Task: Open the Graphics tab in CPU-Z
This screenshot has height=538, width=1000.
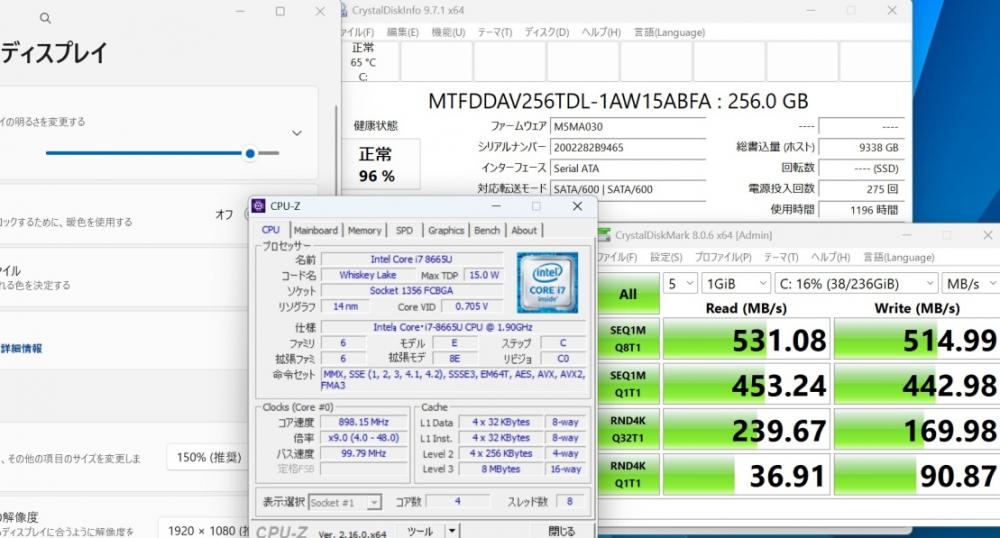Action: pos(446,230)
